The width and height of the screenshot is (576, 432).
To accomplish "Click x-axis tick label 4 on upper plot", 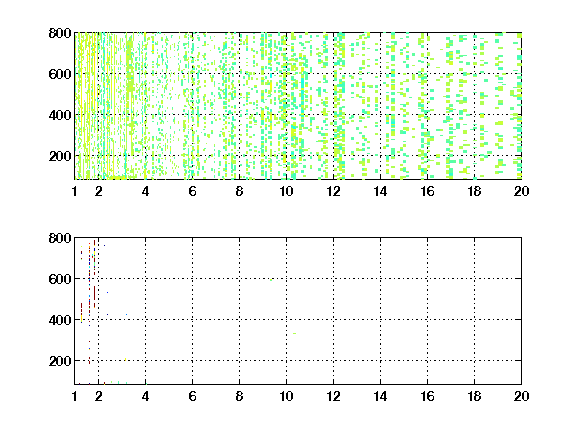I will coord(145,191).
